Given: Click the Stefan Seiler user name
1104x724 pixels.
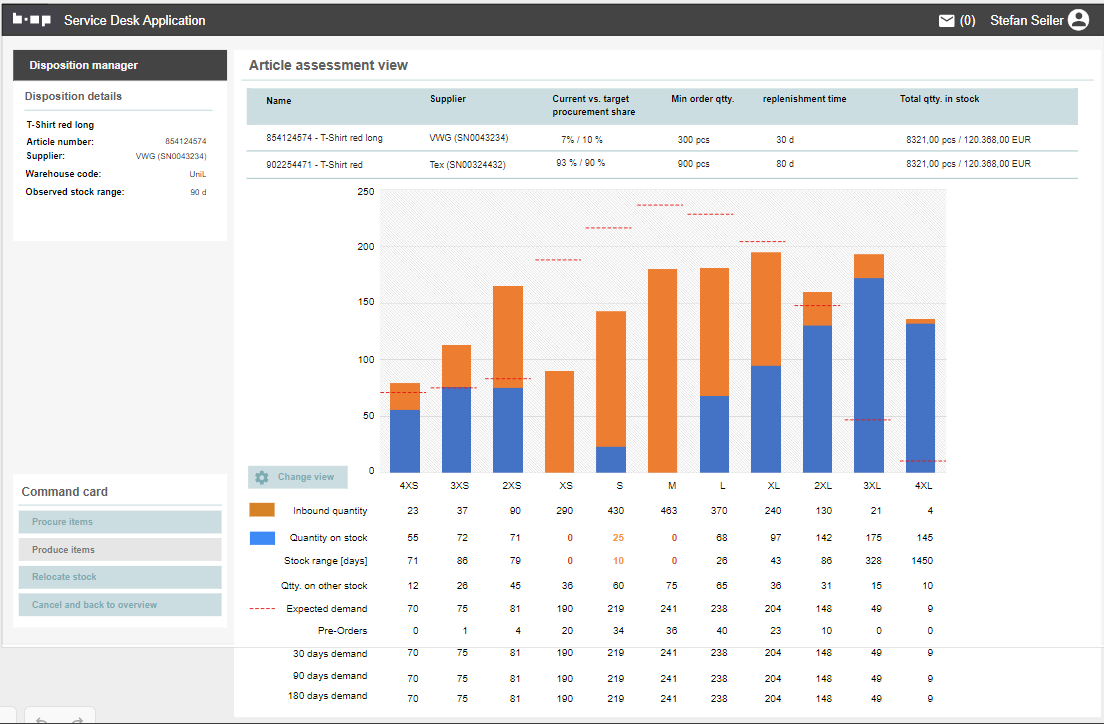Looking at the screenshot, I should [x=1027, y=20].
